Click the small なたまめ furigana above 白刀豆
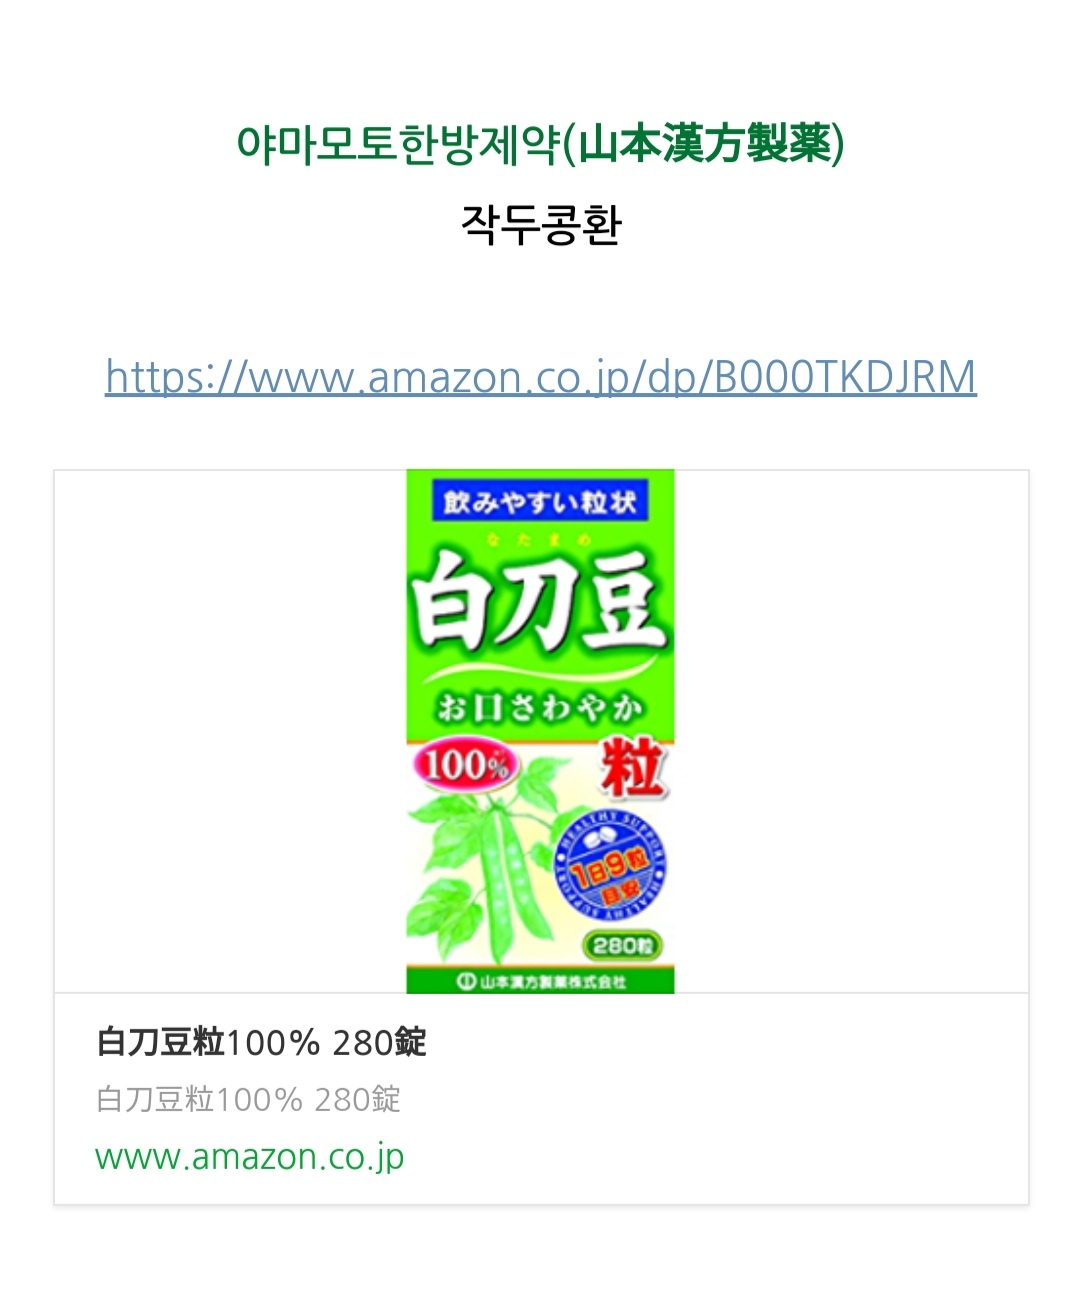 (x=540, y=540)
